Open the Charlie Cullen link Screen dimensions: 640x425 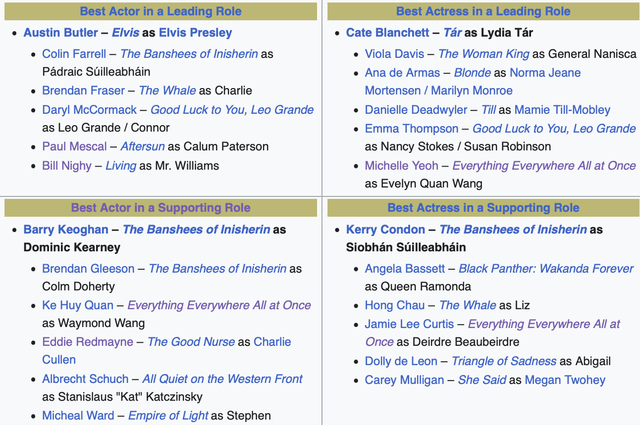pos(167,351)
